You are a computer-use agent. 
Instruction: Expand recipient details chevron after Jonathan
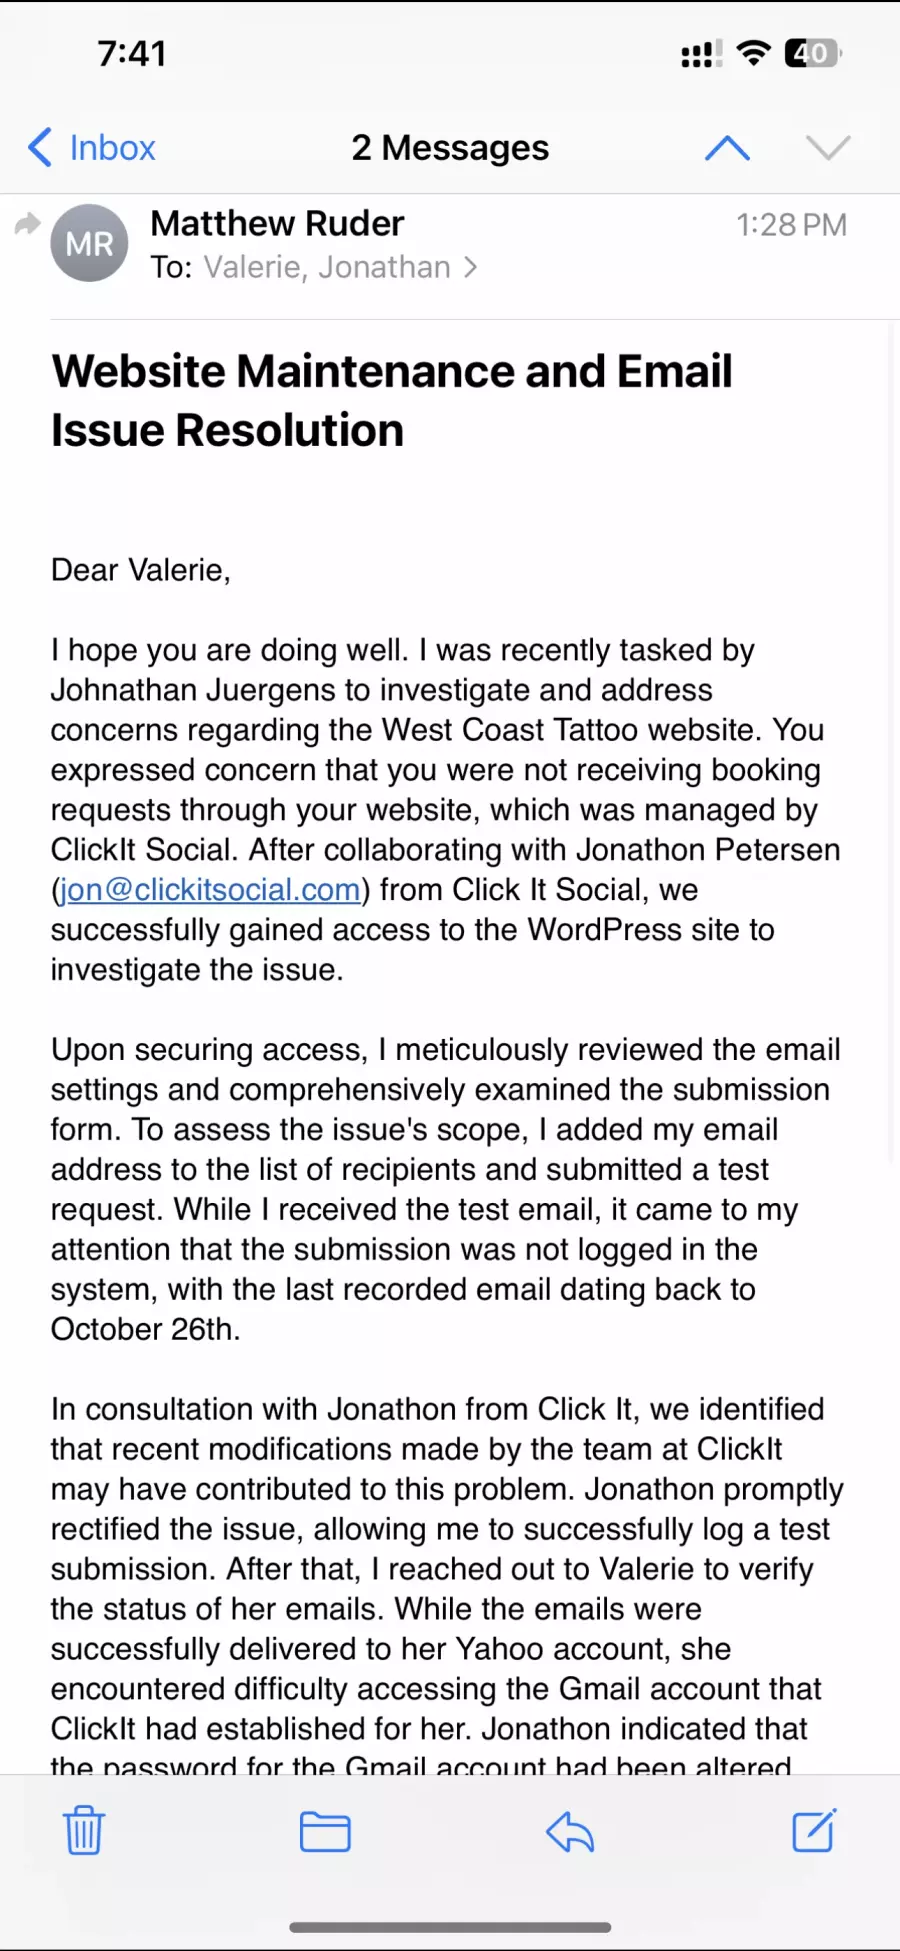pyautogui.click(x=471, y=267)
